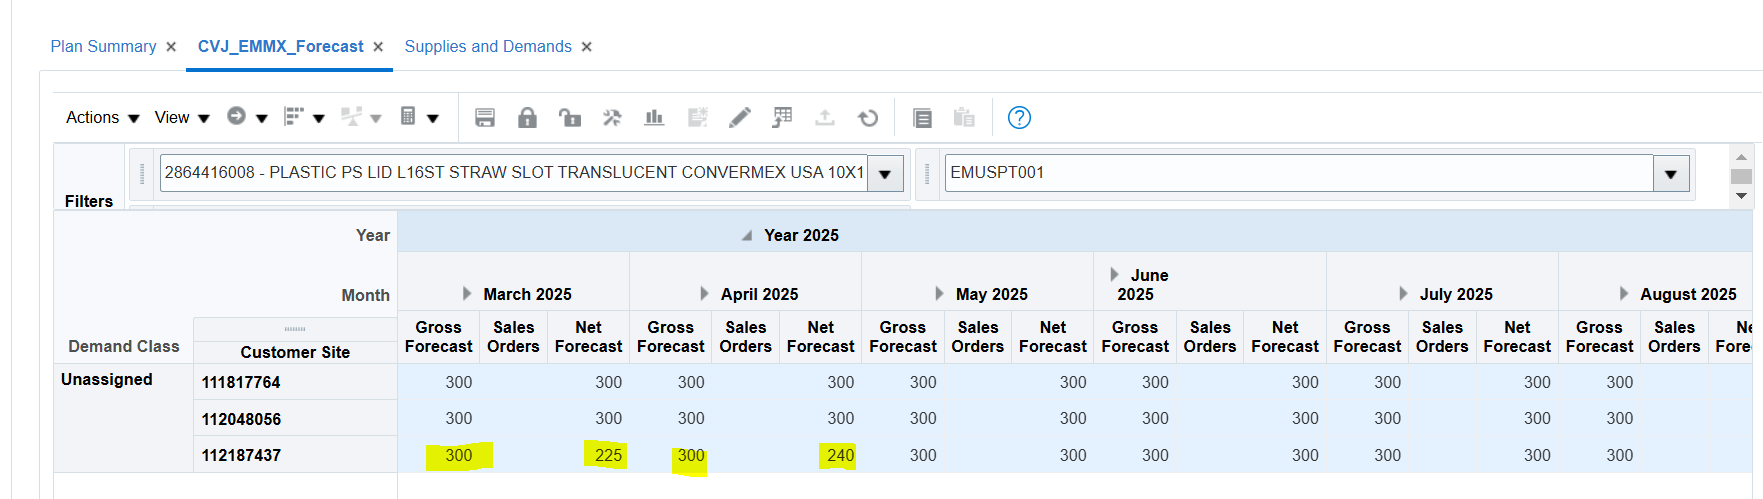Image resolution: width=1763 pixels, height=499 pixels.
Task: Click the pencil Edit icon
Action: [x=740, y=118]
